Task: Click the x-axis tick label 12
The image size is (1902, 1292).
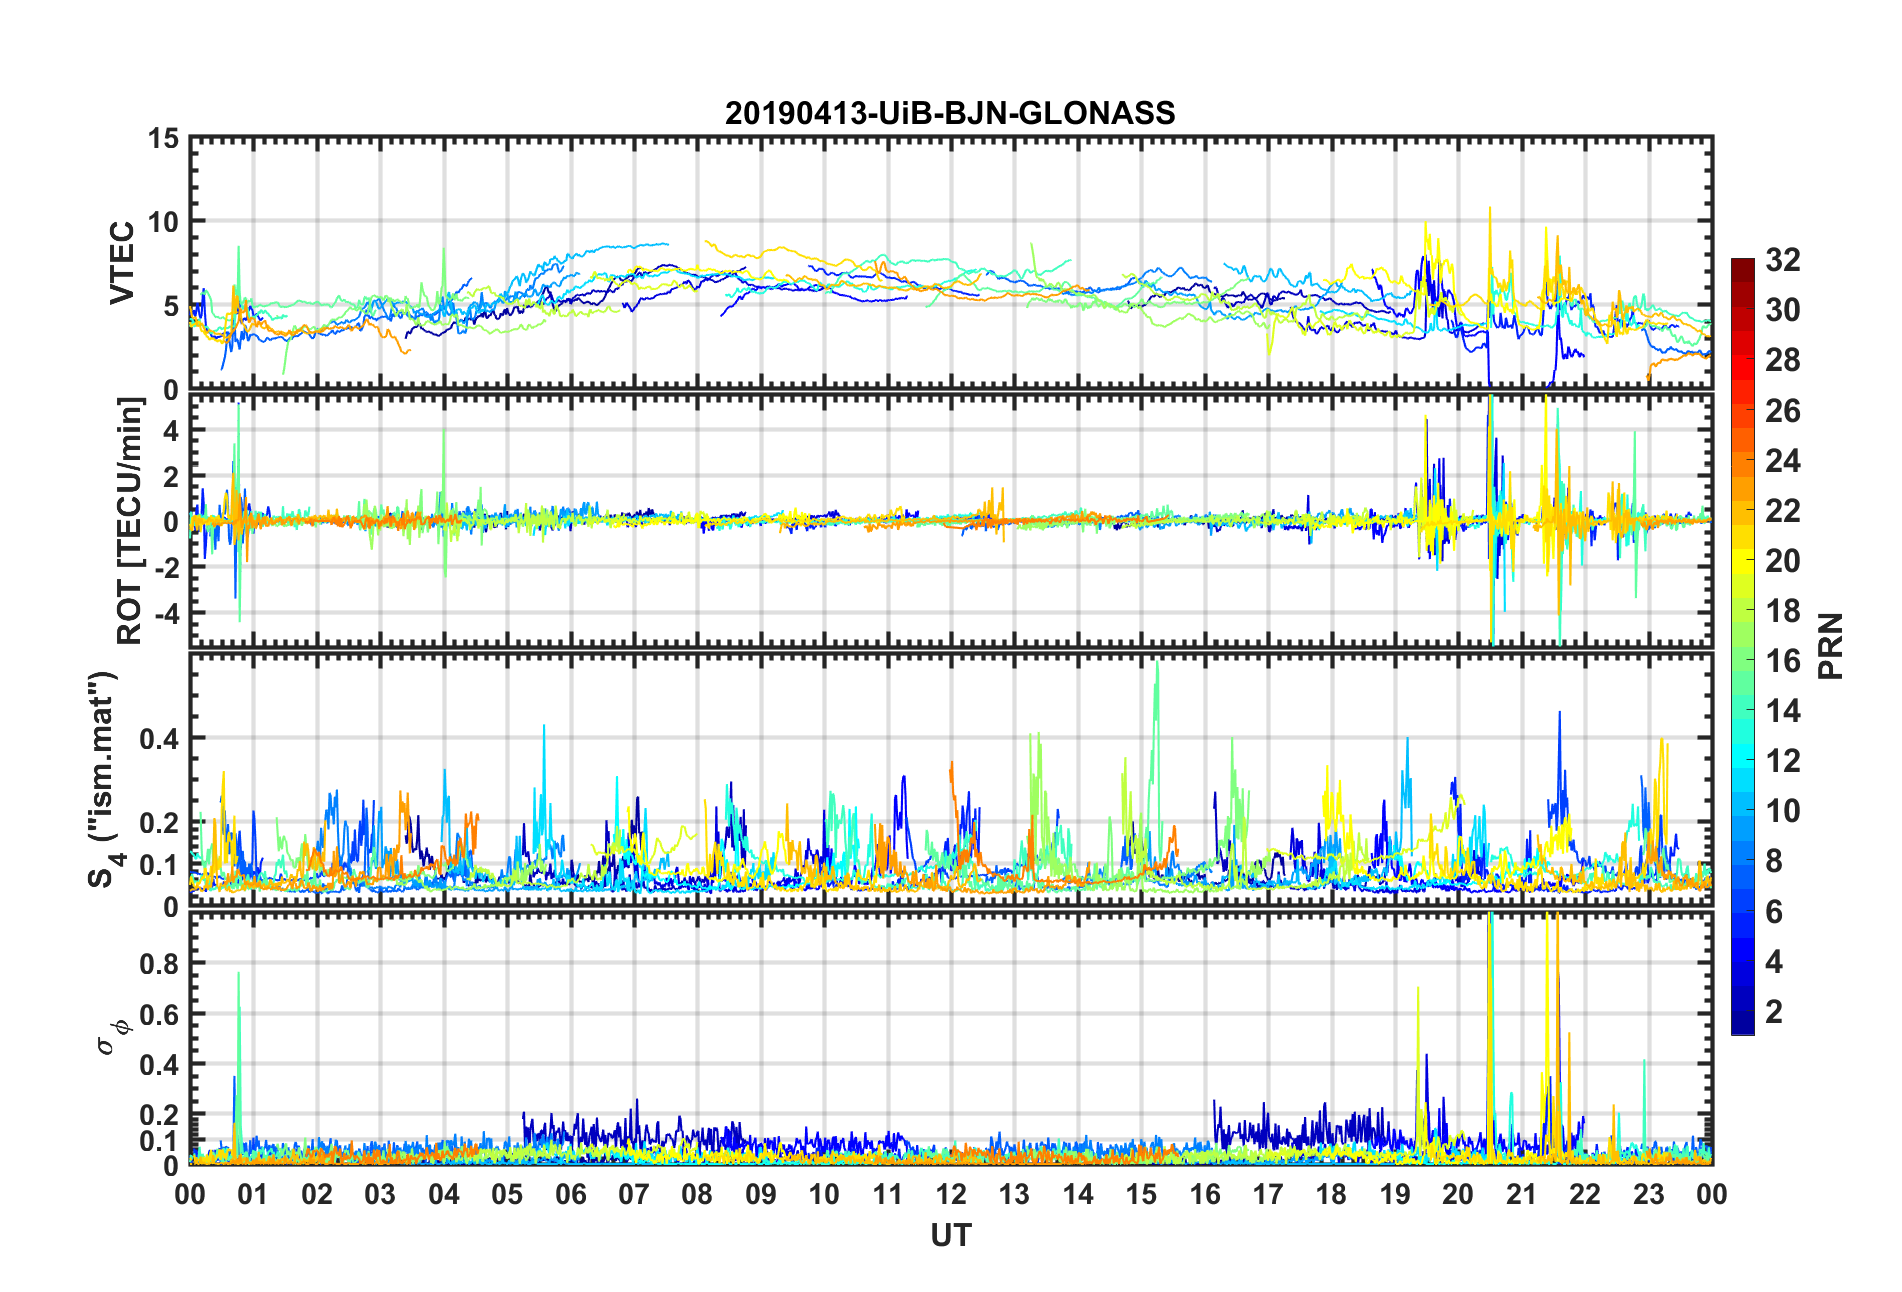Action: point(951,1194)
